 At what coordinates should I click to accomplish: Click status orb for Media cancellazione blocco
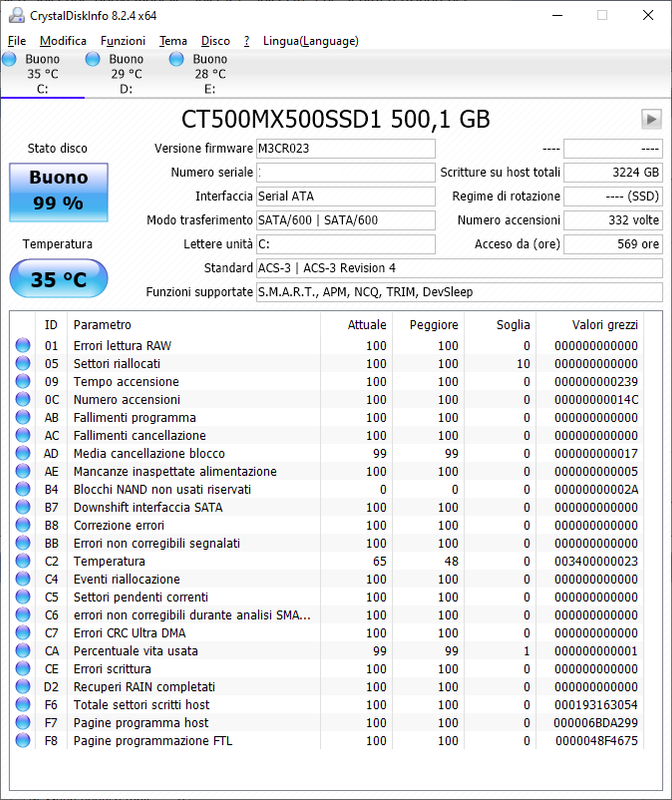(x=23, y=453)
